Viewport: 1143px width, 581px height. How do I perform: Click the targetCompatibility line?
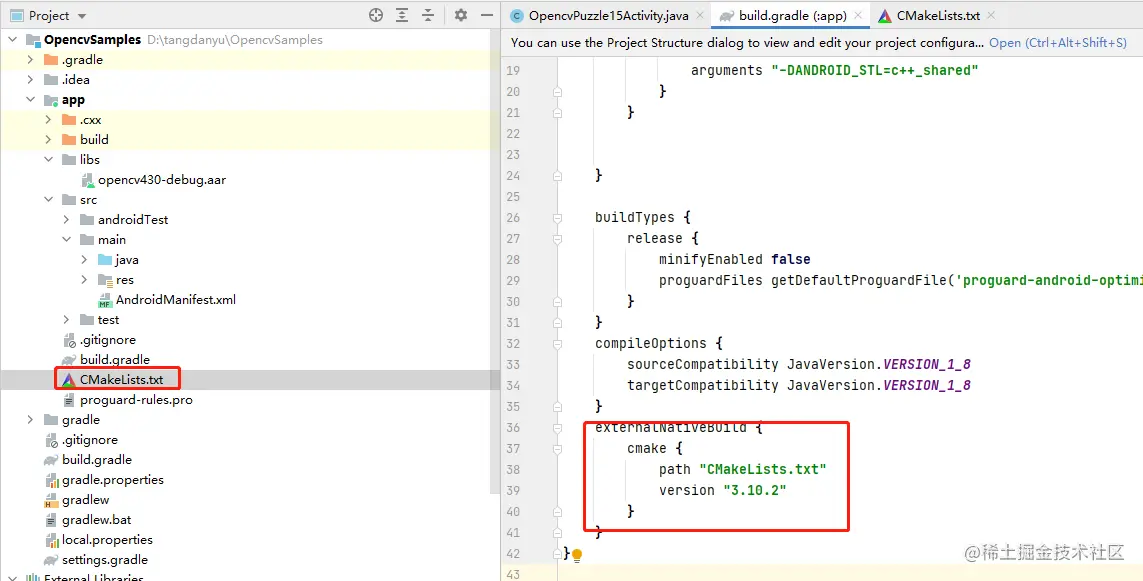click(799, 385)
